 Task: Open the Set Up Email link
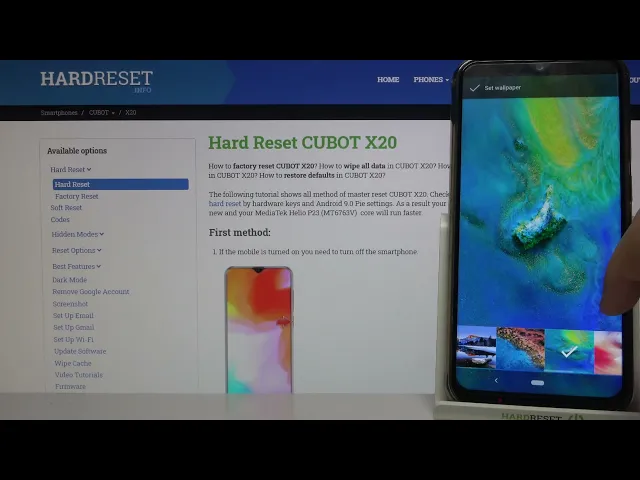73,316
